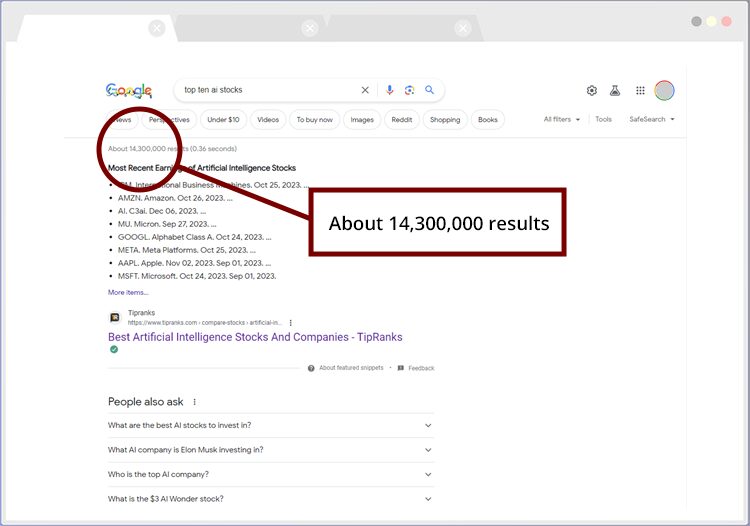This screenshot has width=750, height=526.
Task: Click the voice search microphone icon
Action: tap(390, 90)
